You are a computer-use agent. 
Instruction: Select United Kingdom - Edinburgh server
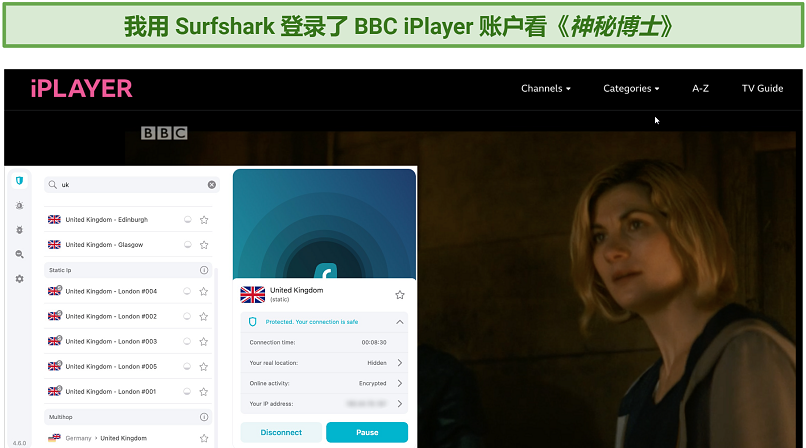(129, 220)
